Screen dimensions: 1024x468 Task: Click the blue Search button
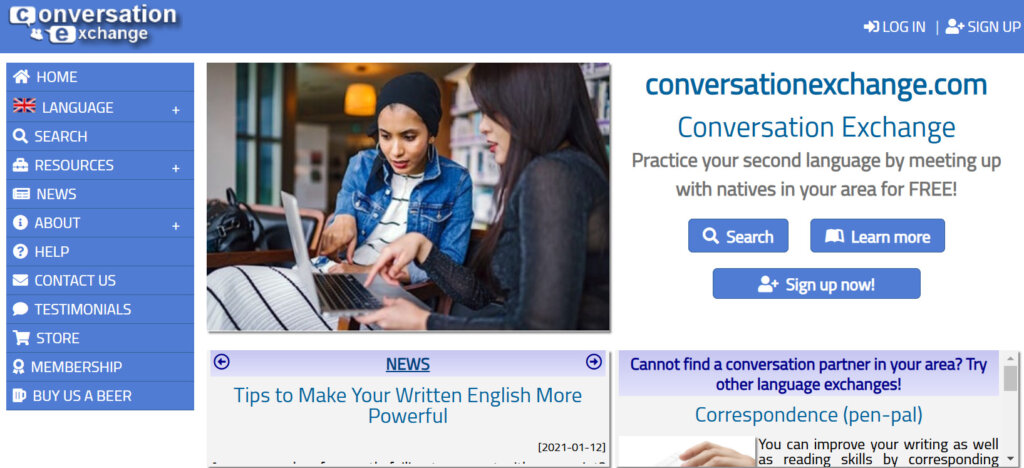[x=738, y=236]
